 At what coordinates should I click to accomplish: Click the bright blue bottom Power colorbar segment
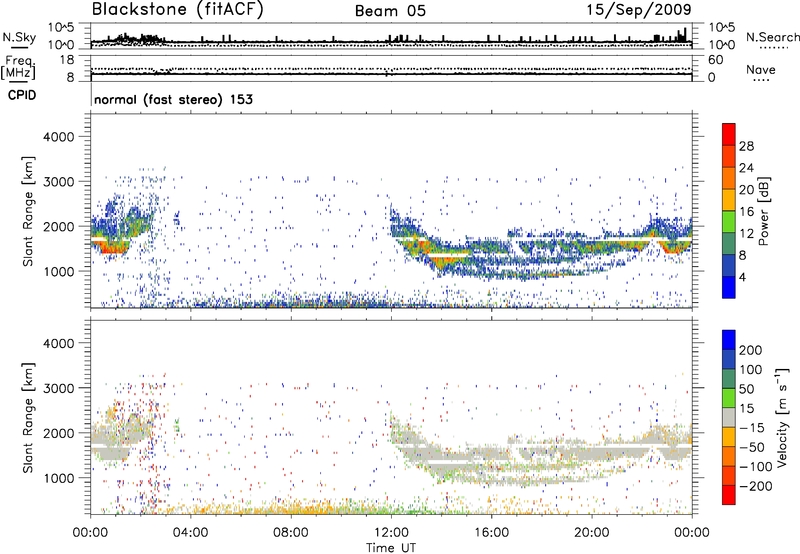(729, 287)
